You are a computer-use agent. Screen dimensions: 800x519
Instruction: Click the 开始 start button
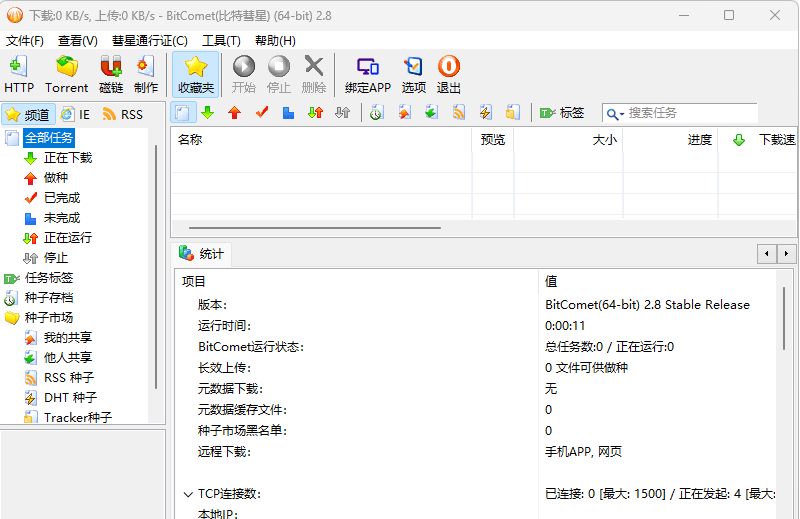coord(243,75)
